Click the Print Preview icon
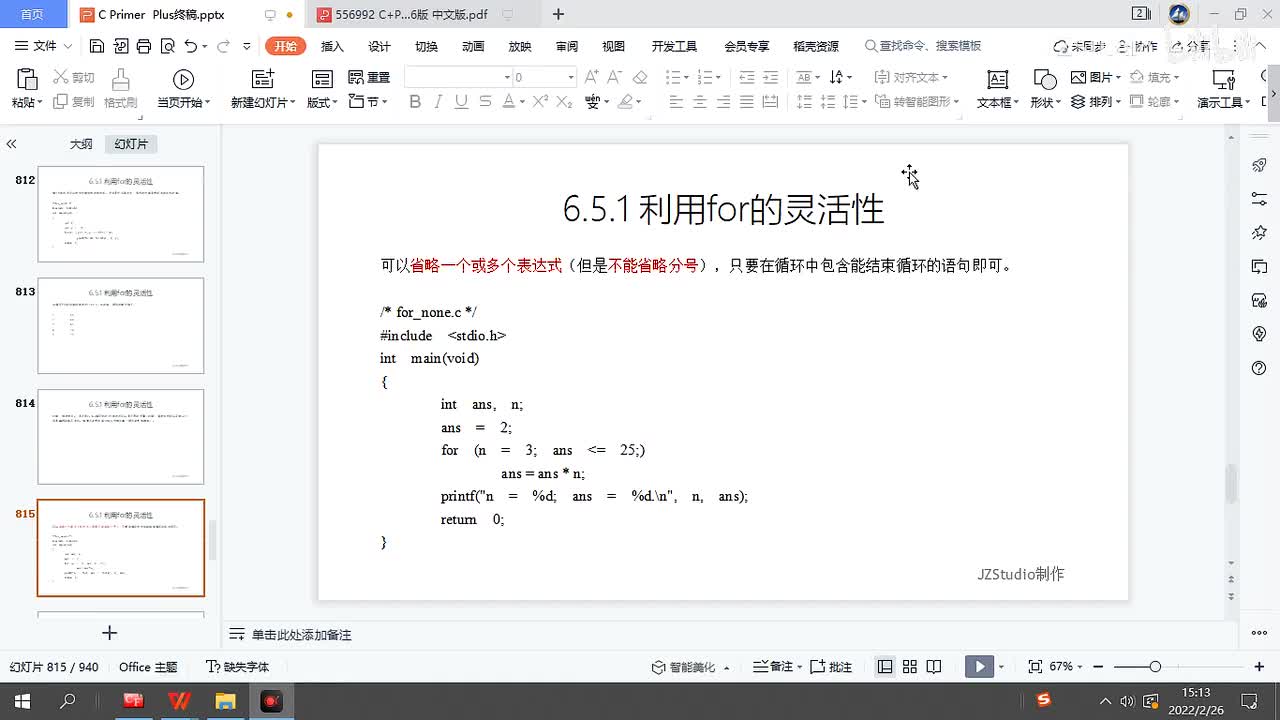The width and height of the screenshot is (1280, 720). [167, 46]
